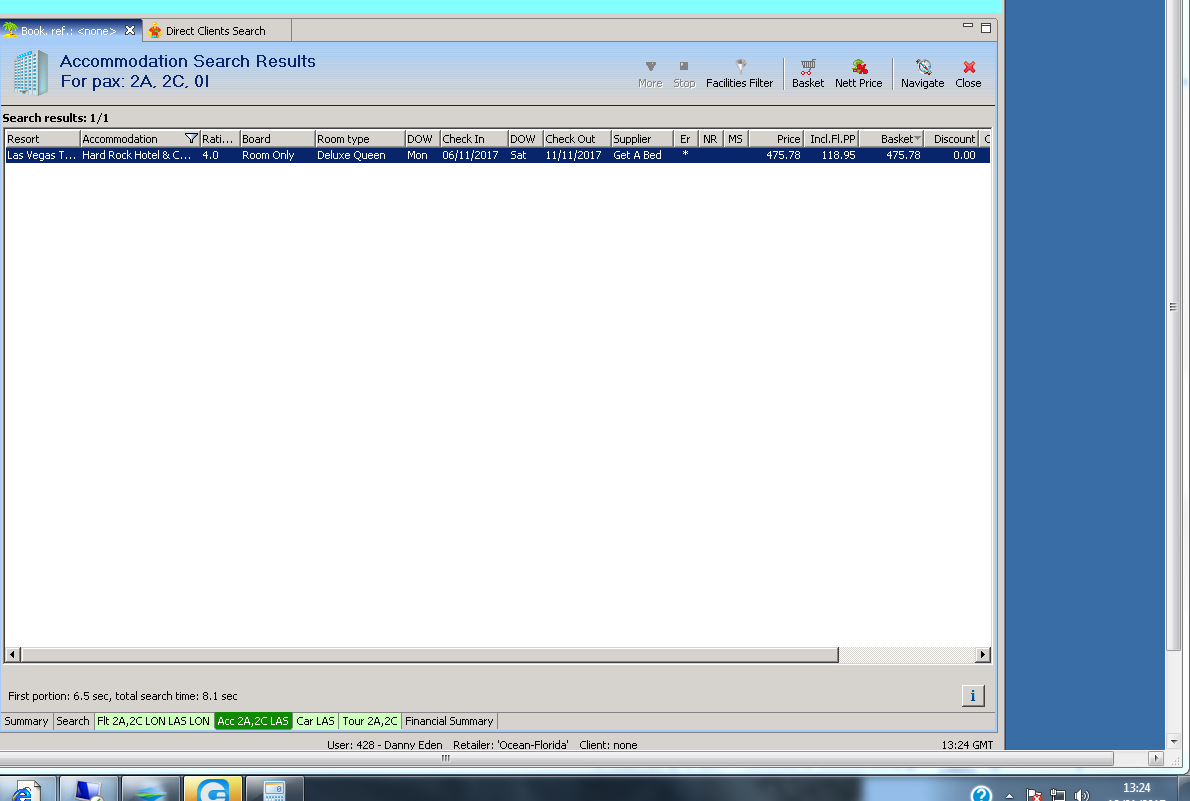Open the Facilities Filter funnel icon

[x=741, y=66]
